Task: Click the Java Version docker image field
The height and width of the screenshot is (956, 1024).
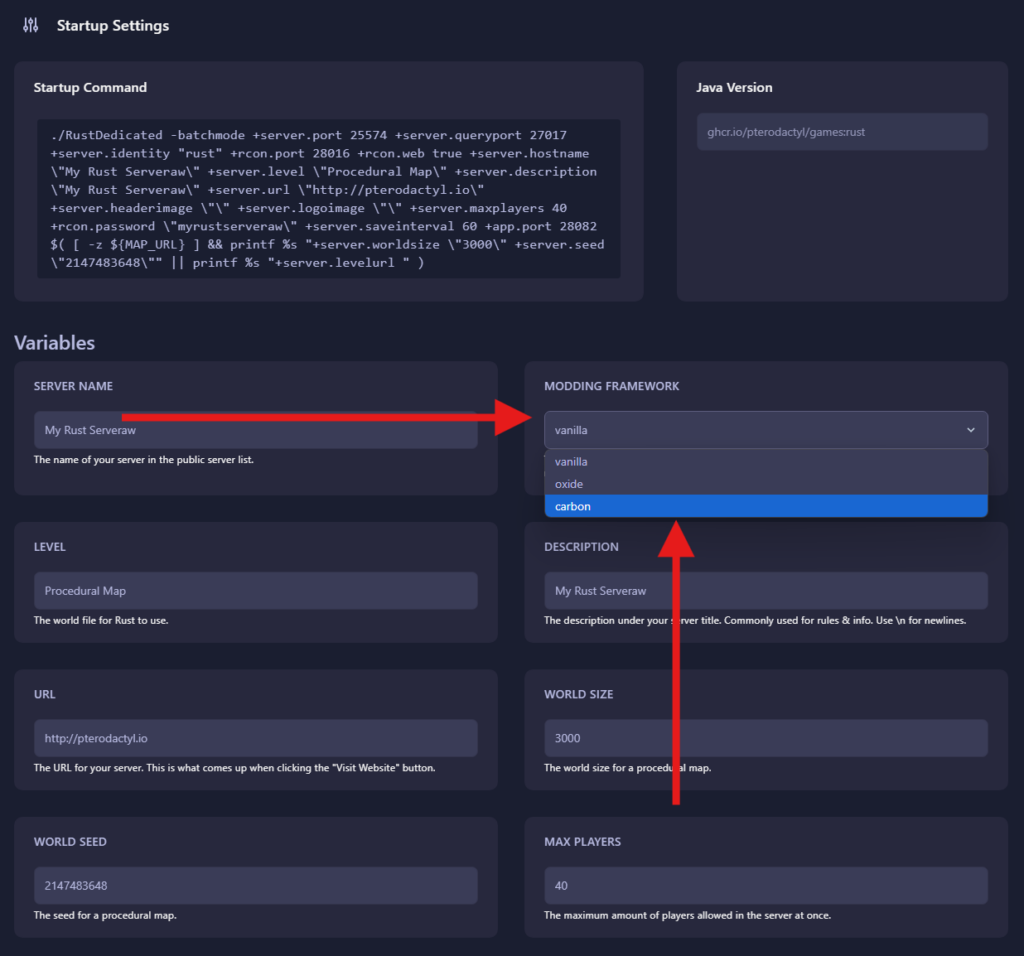Action: pyautogui.click(x=841, y=132)
